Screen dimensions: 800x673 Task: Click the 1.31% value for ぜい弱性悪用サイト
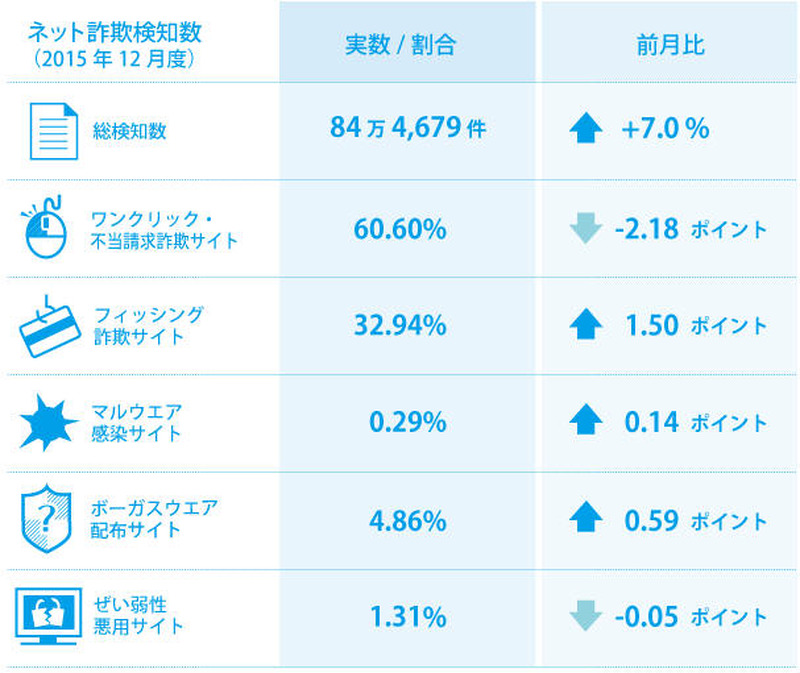tap(407, 618)
